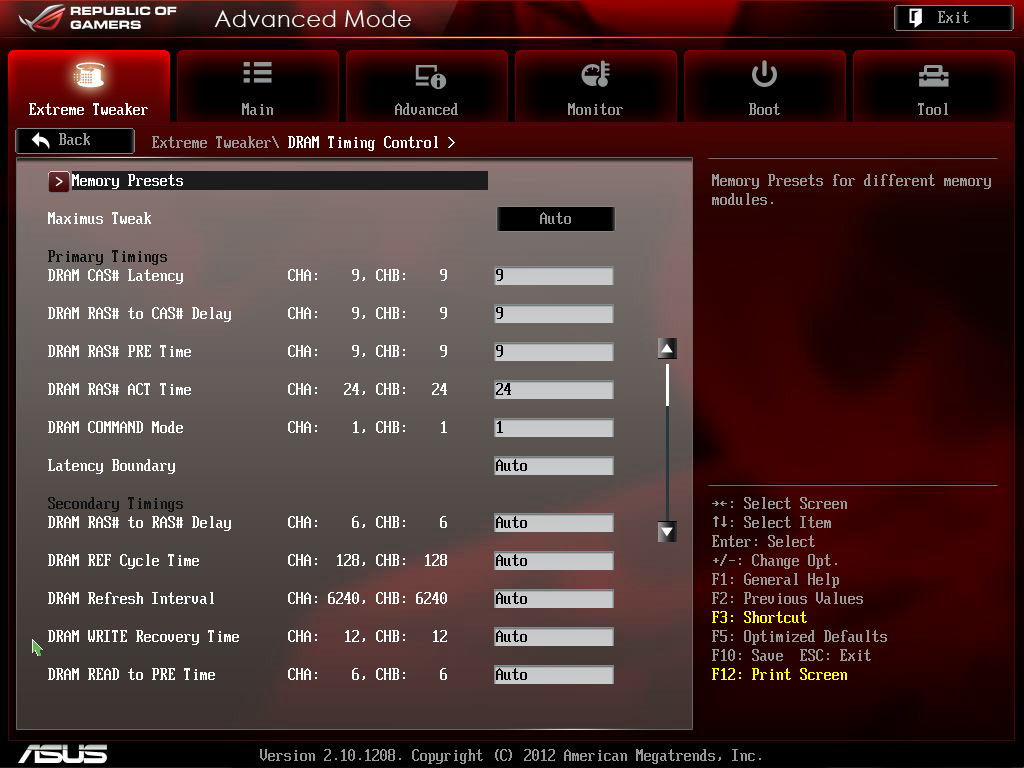The height and width of the screenshot is (768, 1024).
Task: Click the Main list icon
Action: [257, 73]
